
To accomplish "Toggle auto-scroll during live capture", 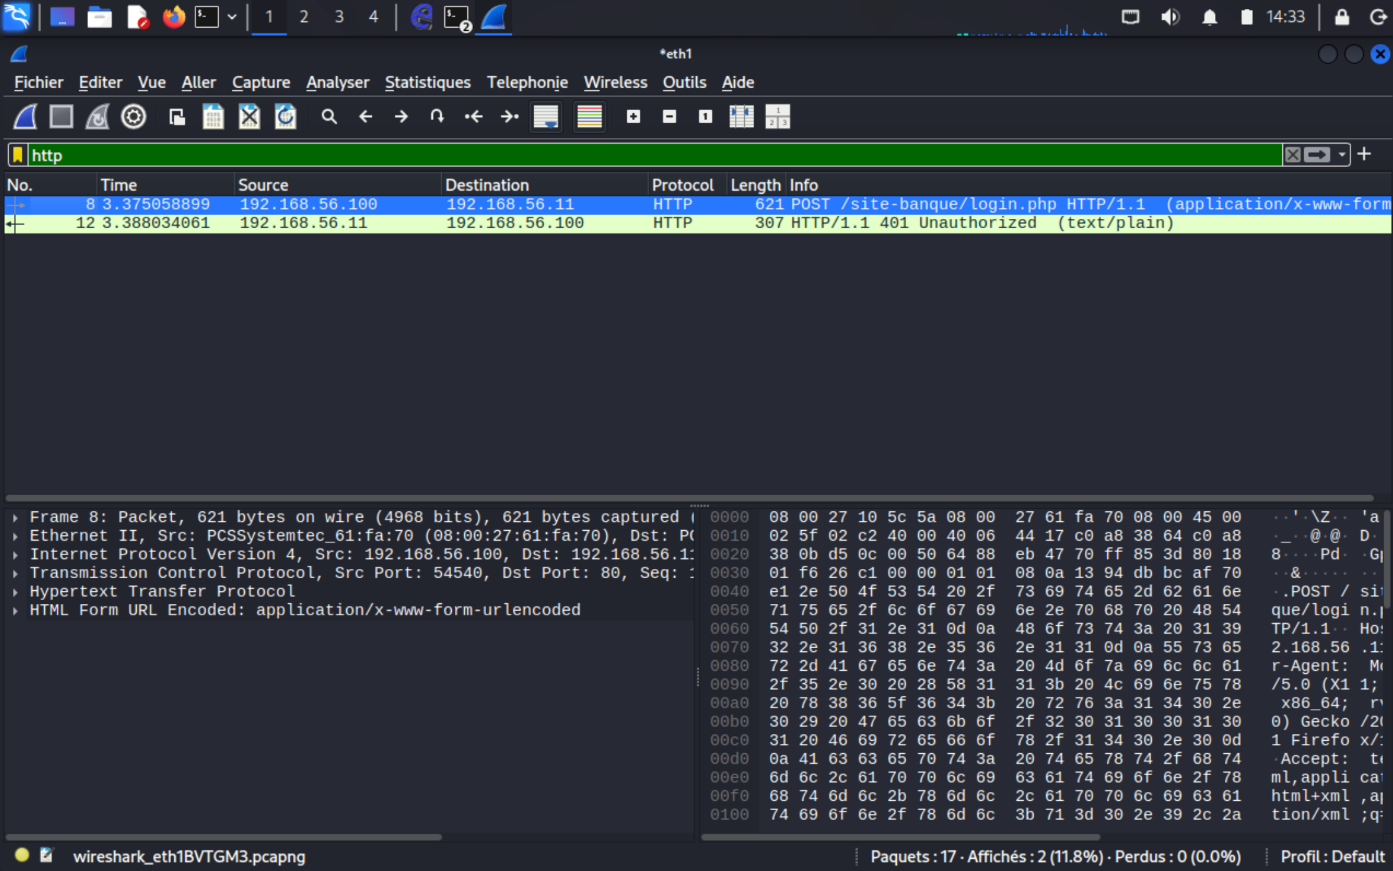I will click(x=546, y=116).
